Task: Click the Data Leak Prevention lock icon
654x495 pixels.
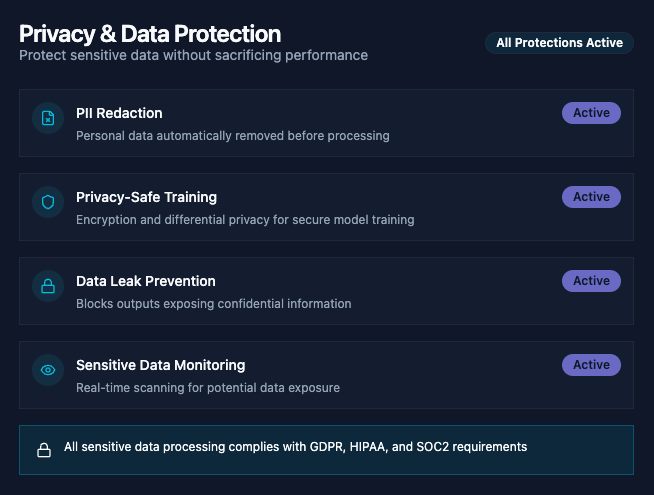Action: click(x=48, y=287)
